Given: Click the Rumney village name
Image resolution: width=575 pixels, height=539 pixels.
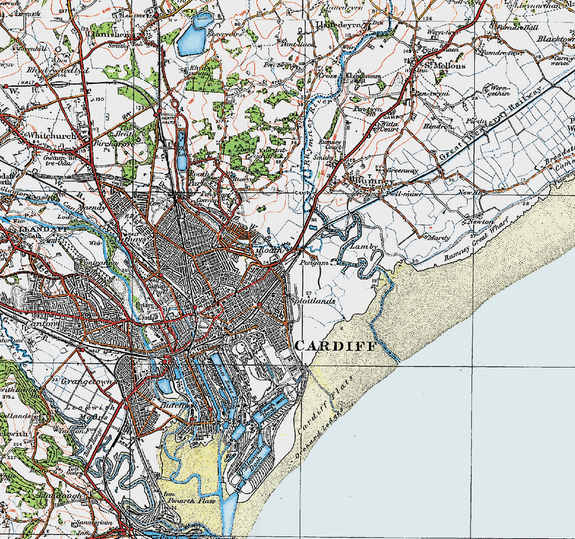Looking at the screenshot, I should coord(371,181).
